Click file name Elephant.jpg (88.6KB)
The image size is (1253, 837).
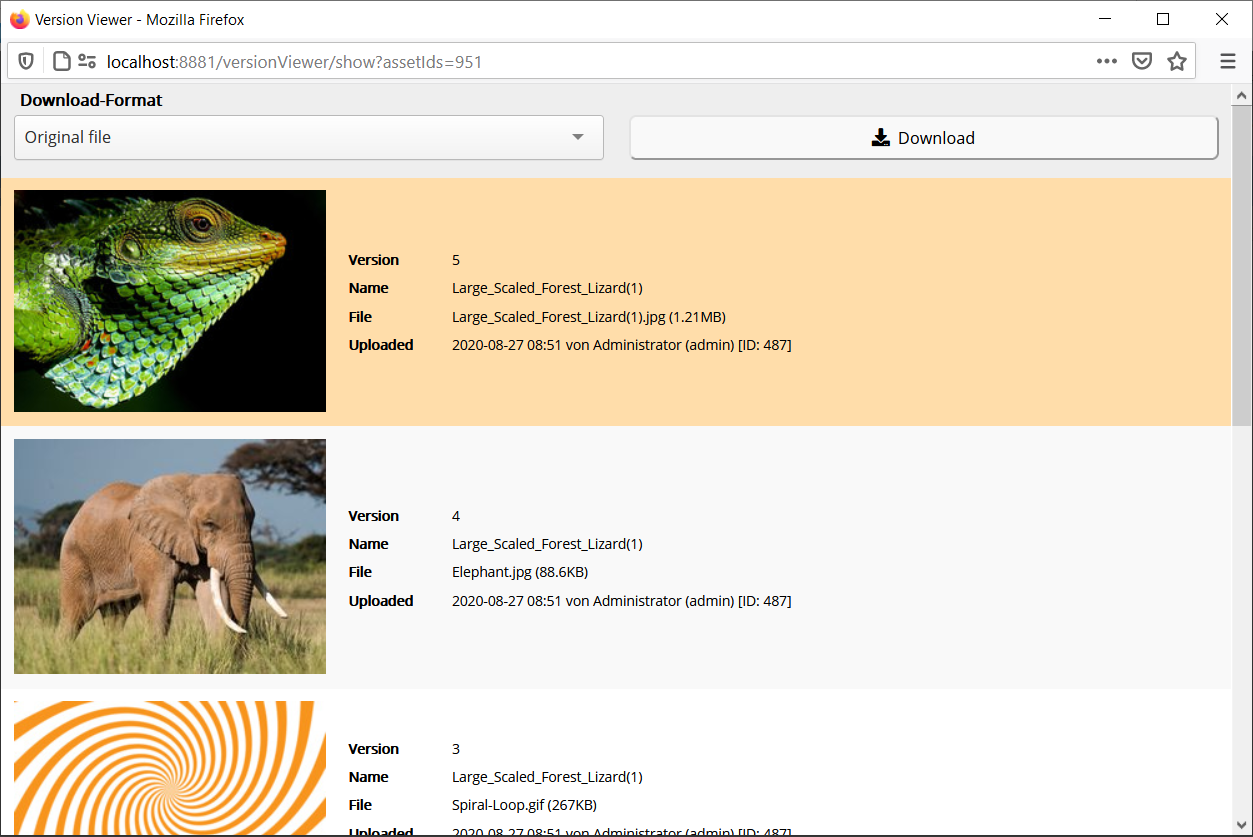520,572
